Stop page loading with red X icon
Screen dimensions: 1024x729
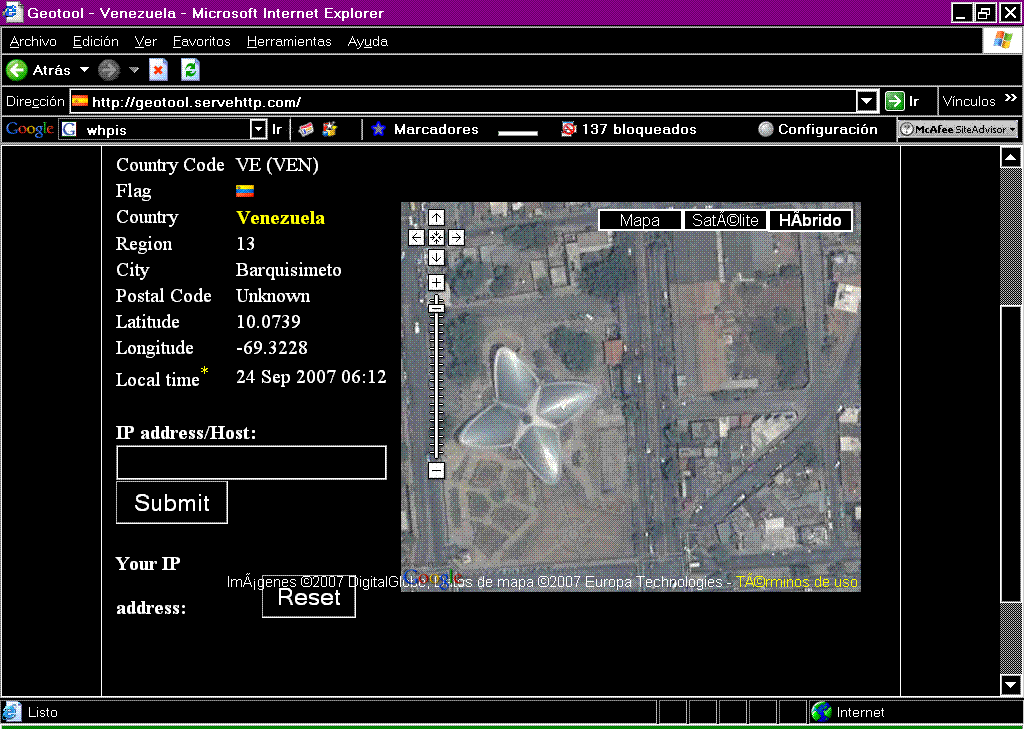158,70
